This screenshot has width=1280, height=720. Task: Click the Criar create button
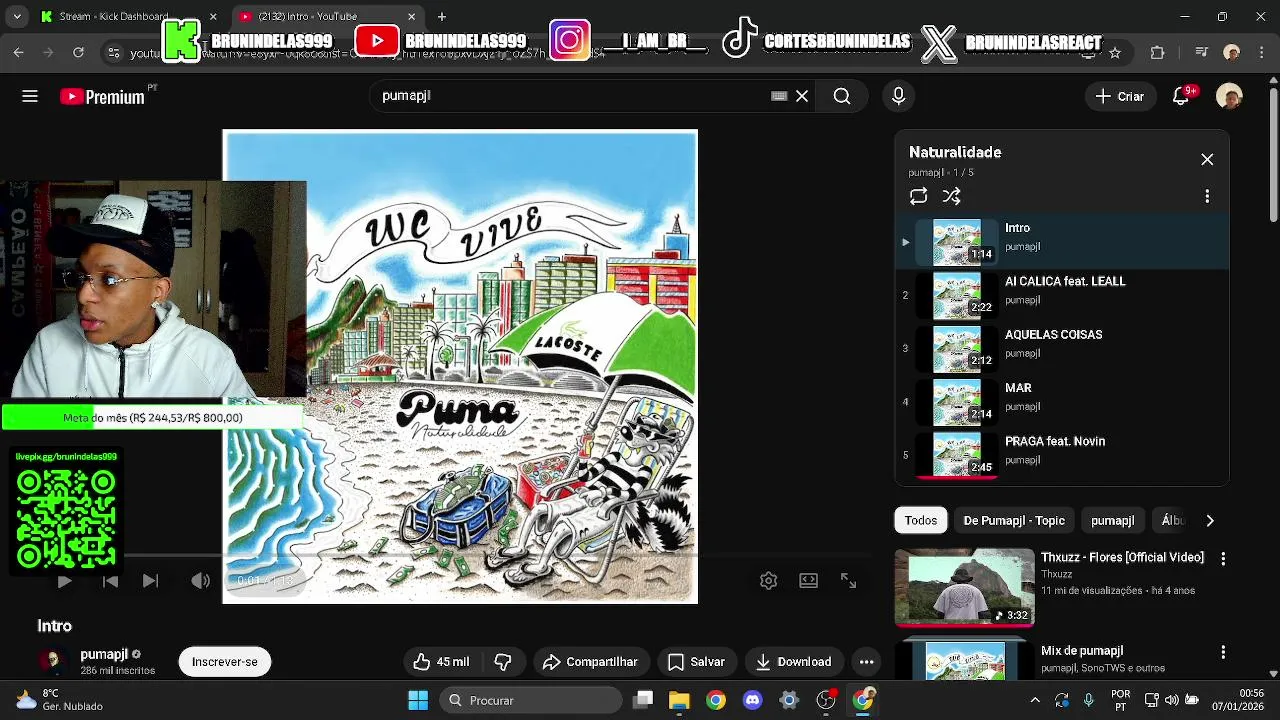point(1119,96)
